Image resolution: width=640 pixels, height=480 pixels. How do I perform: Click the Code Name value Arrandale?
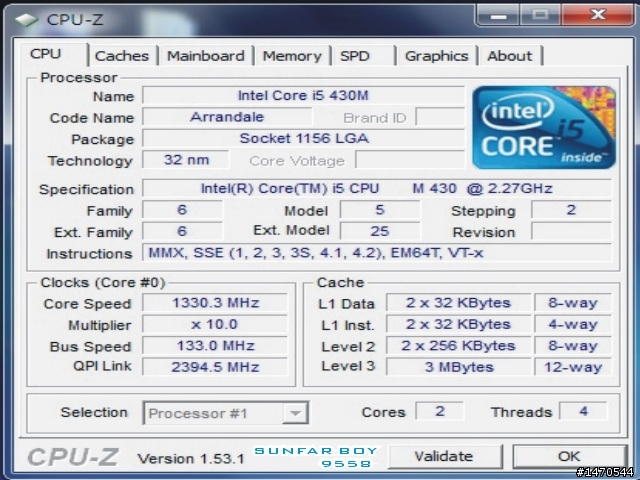click(x=227, y=117)
